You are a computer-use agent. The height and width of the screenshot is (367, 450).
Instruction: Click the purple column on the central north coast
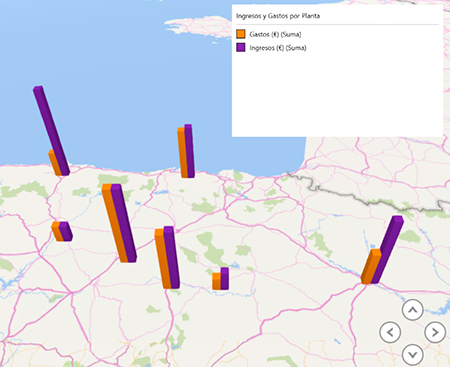coord(189,151)
